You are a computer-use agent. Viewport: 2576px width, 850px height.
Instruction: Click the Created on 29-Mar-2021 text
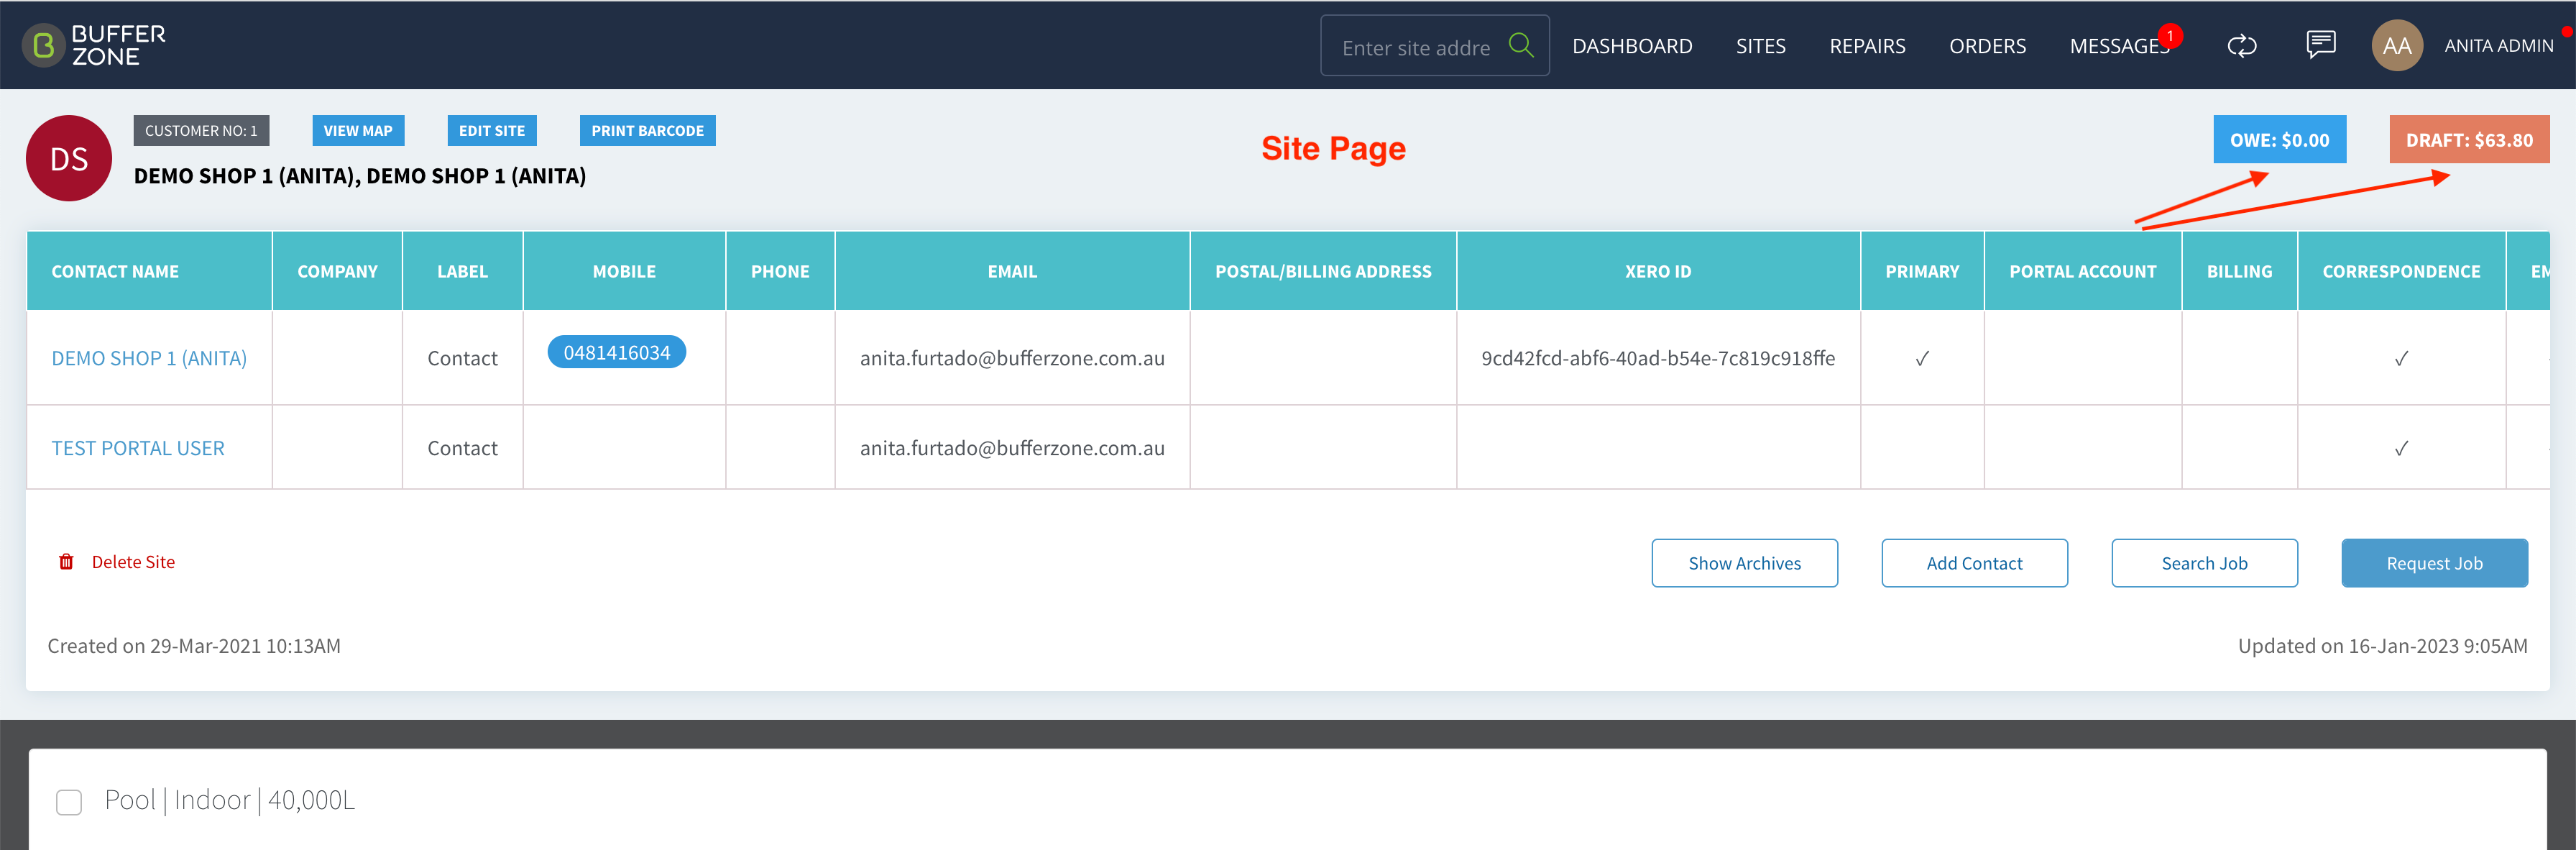point(194,646)
